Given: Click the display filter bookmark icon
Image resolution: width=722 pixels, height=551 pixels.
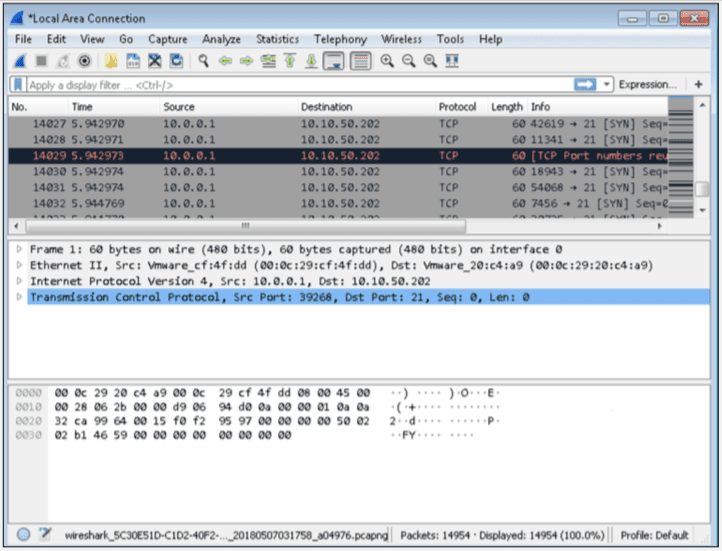Looking at the screenshot, I should (x=17, y=85).
